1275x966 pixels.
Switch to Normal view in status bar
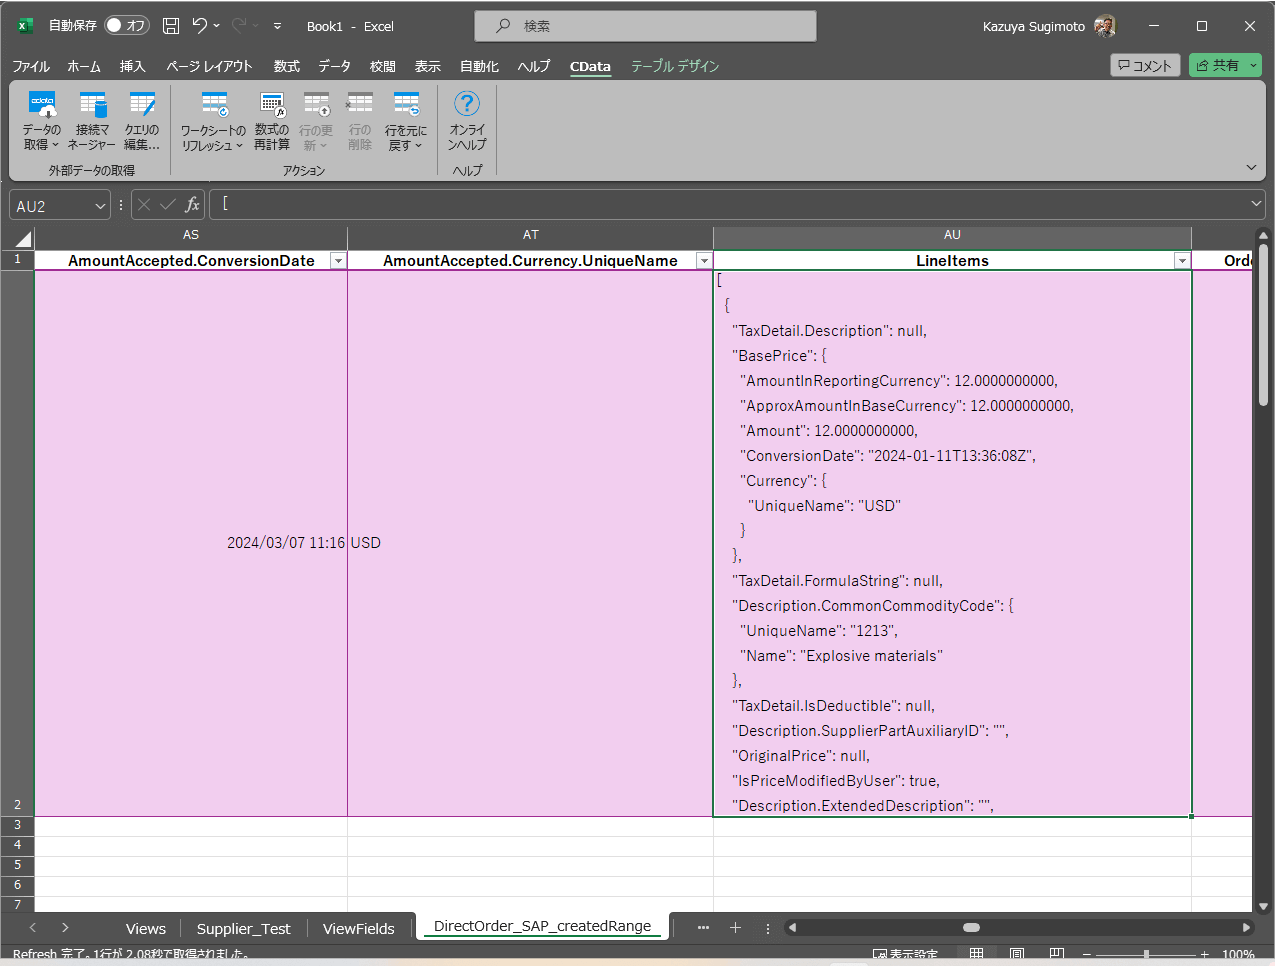click(977, 954)
